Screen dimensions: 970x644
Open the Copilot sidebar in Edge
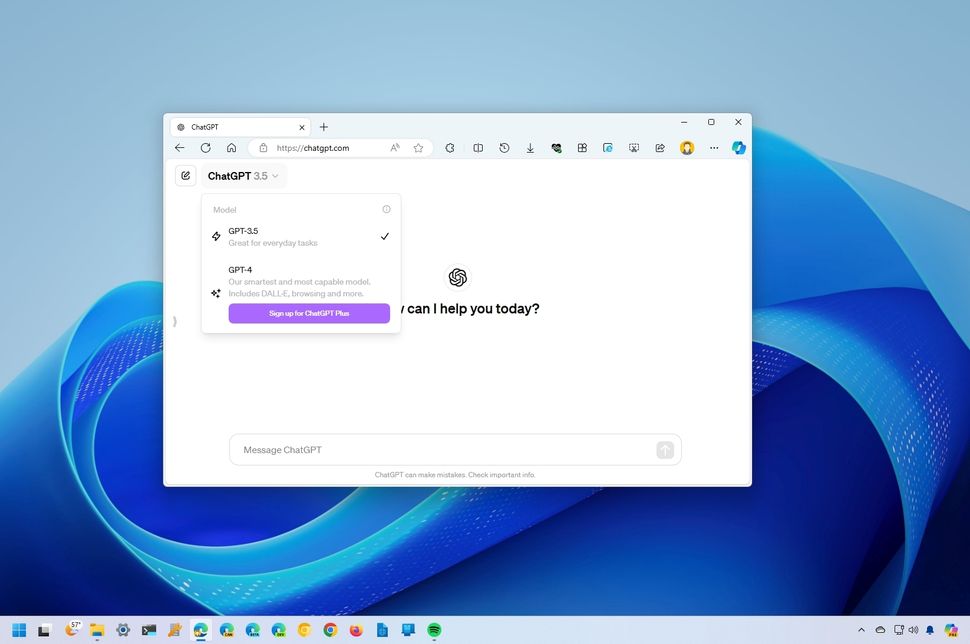click(x=739, y=148)
